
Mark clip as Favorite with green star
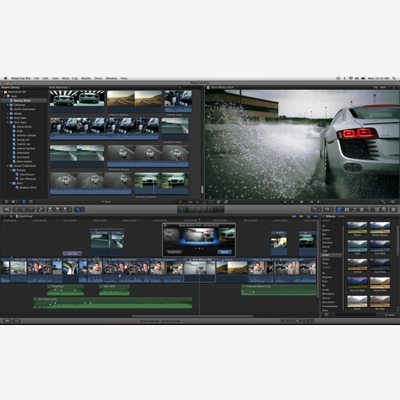pos(16,209)
